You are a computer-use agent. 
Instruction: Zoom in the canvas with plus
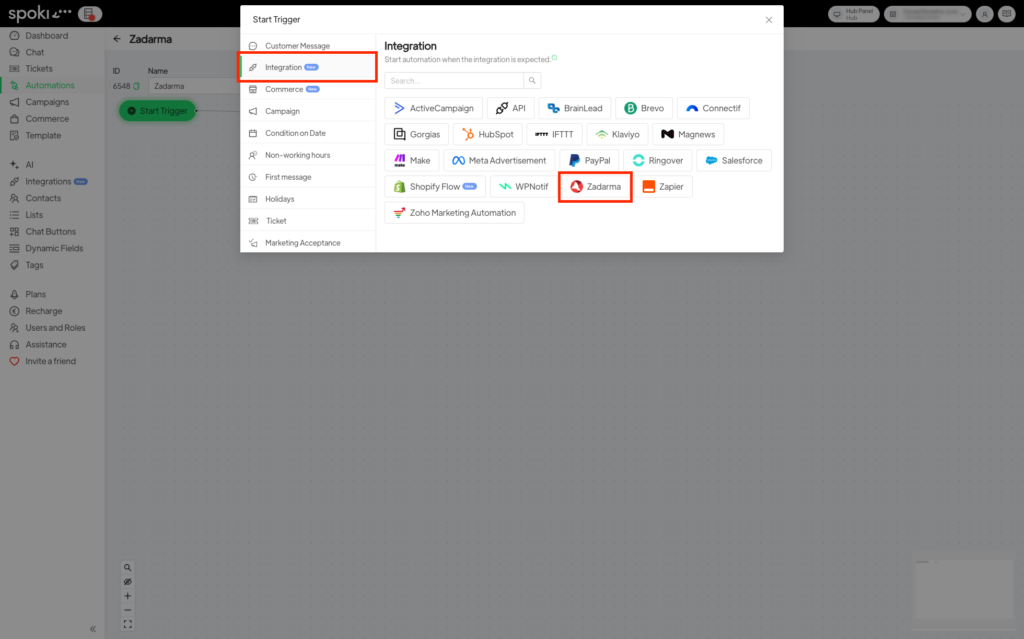(128, 596)
